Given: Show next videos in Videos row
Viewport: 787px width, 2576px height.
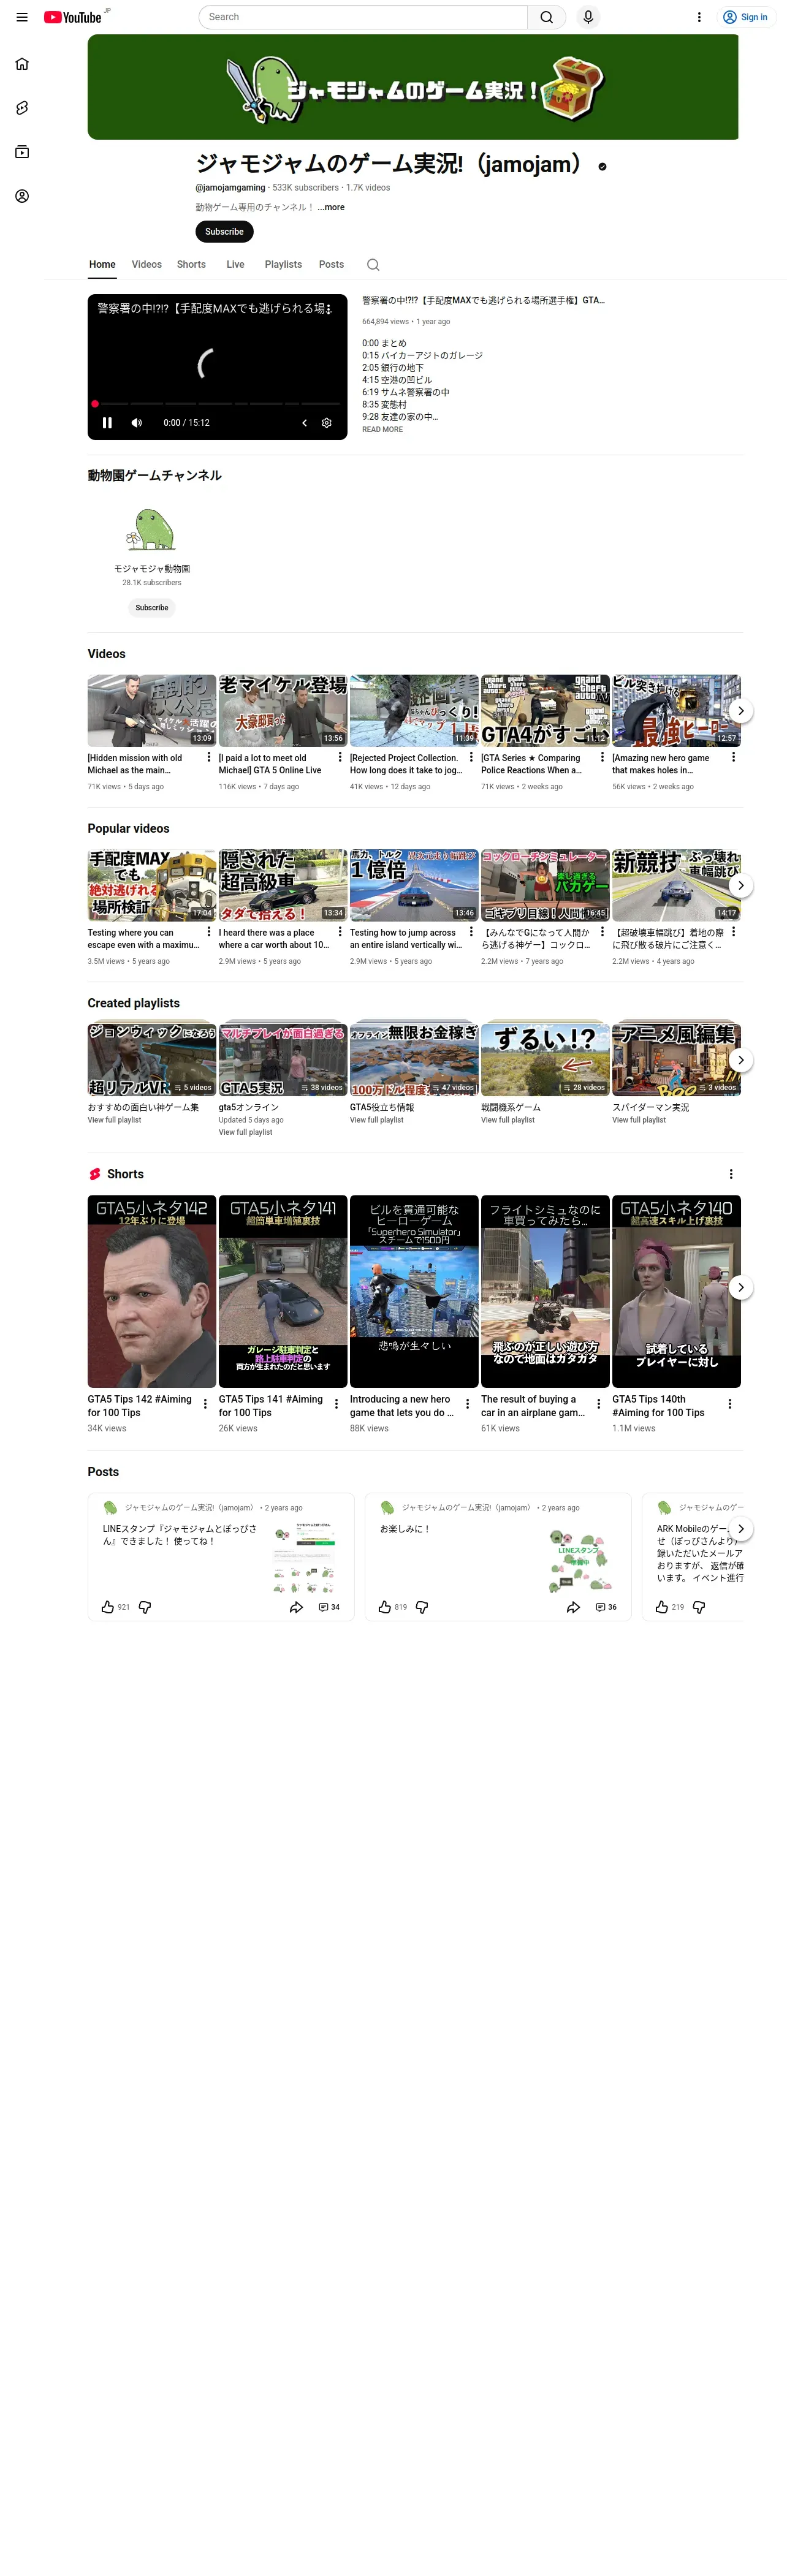Looking at the screenshot, I should [740, 711].
